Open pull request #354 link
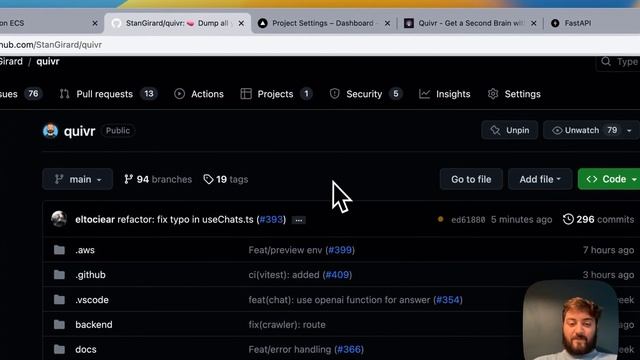 tap(448, 300)
